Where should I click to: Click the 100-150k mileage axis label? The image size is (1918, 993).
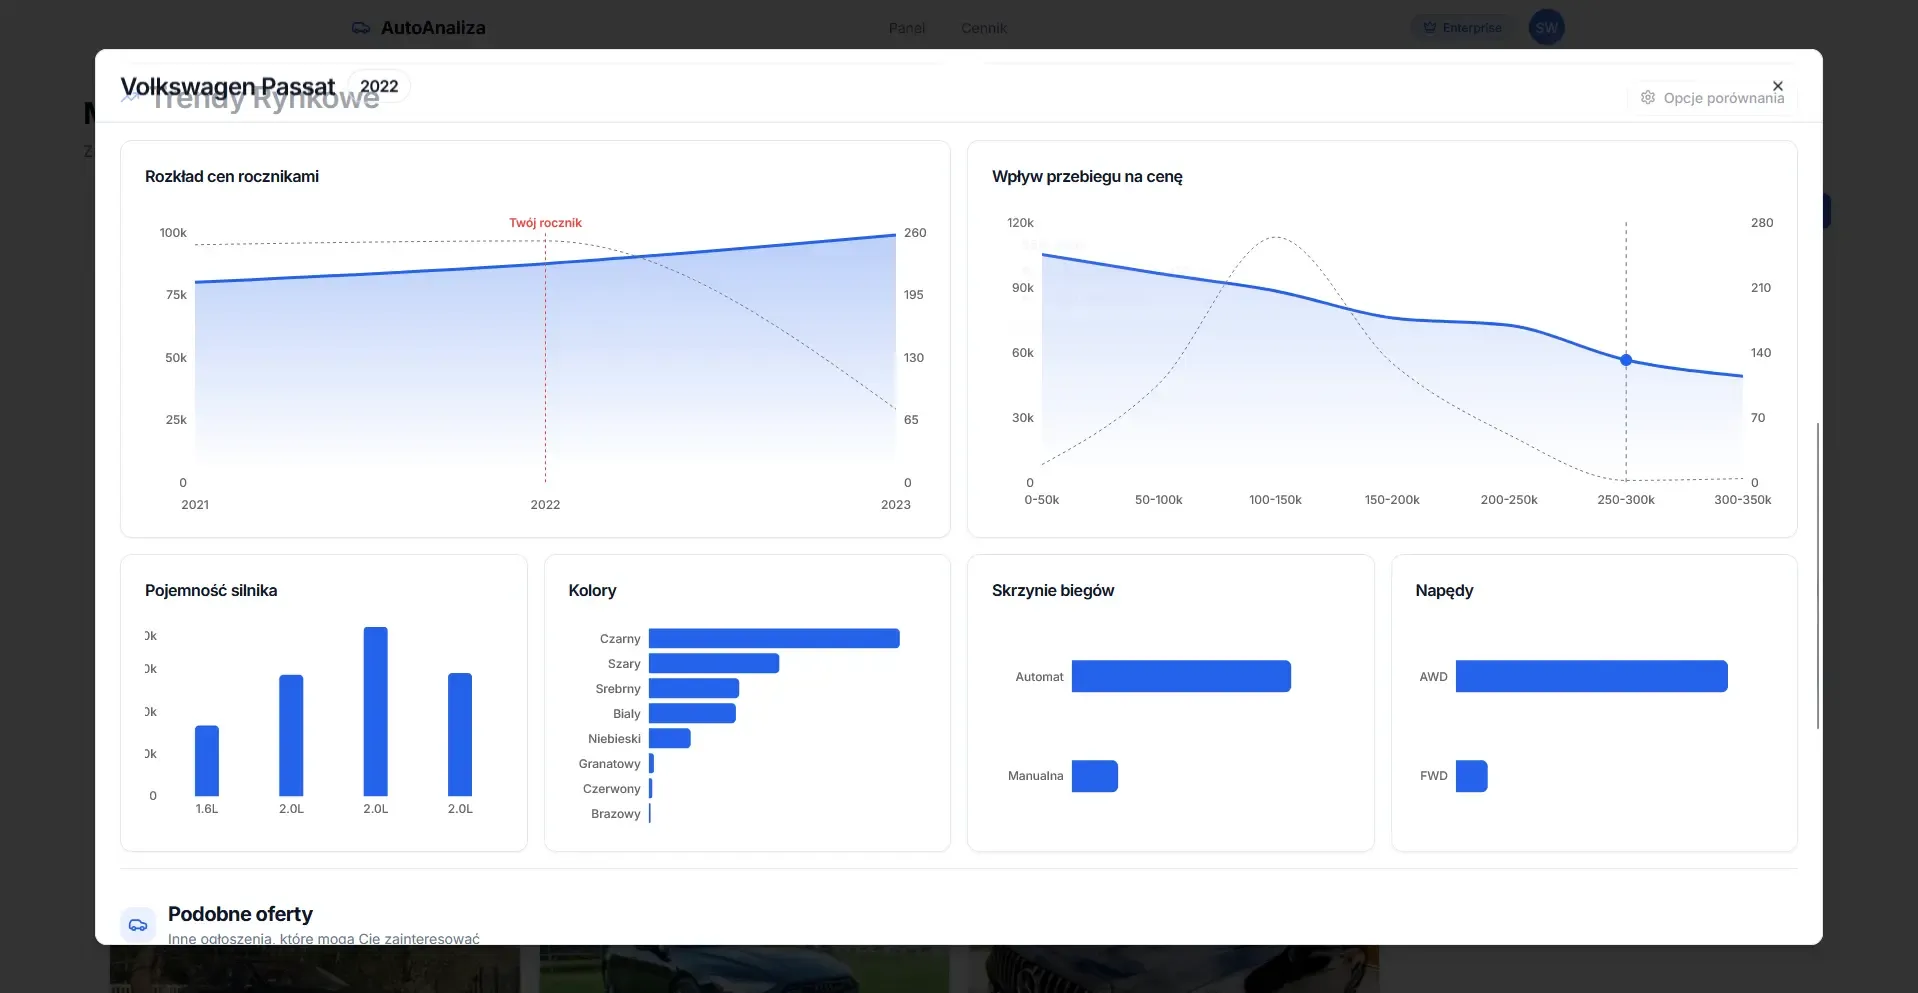[1275, 500]
